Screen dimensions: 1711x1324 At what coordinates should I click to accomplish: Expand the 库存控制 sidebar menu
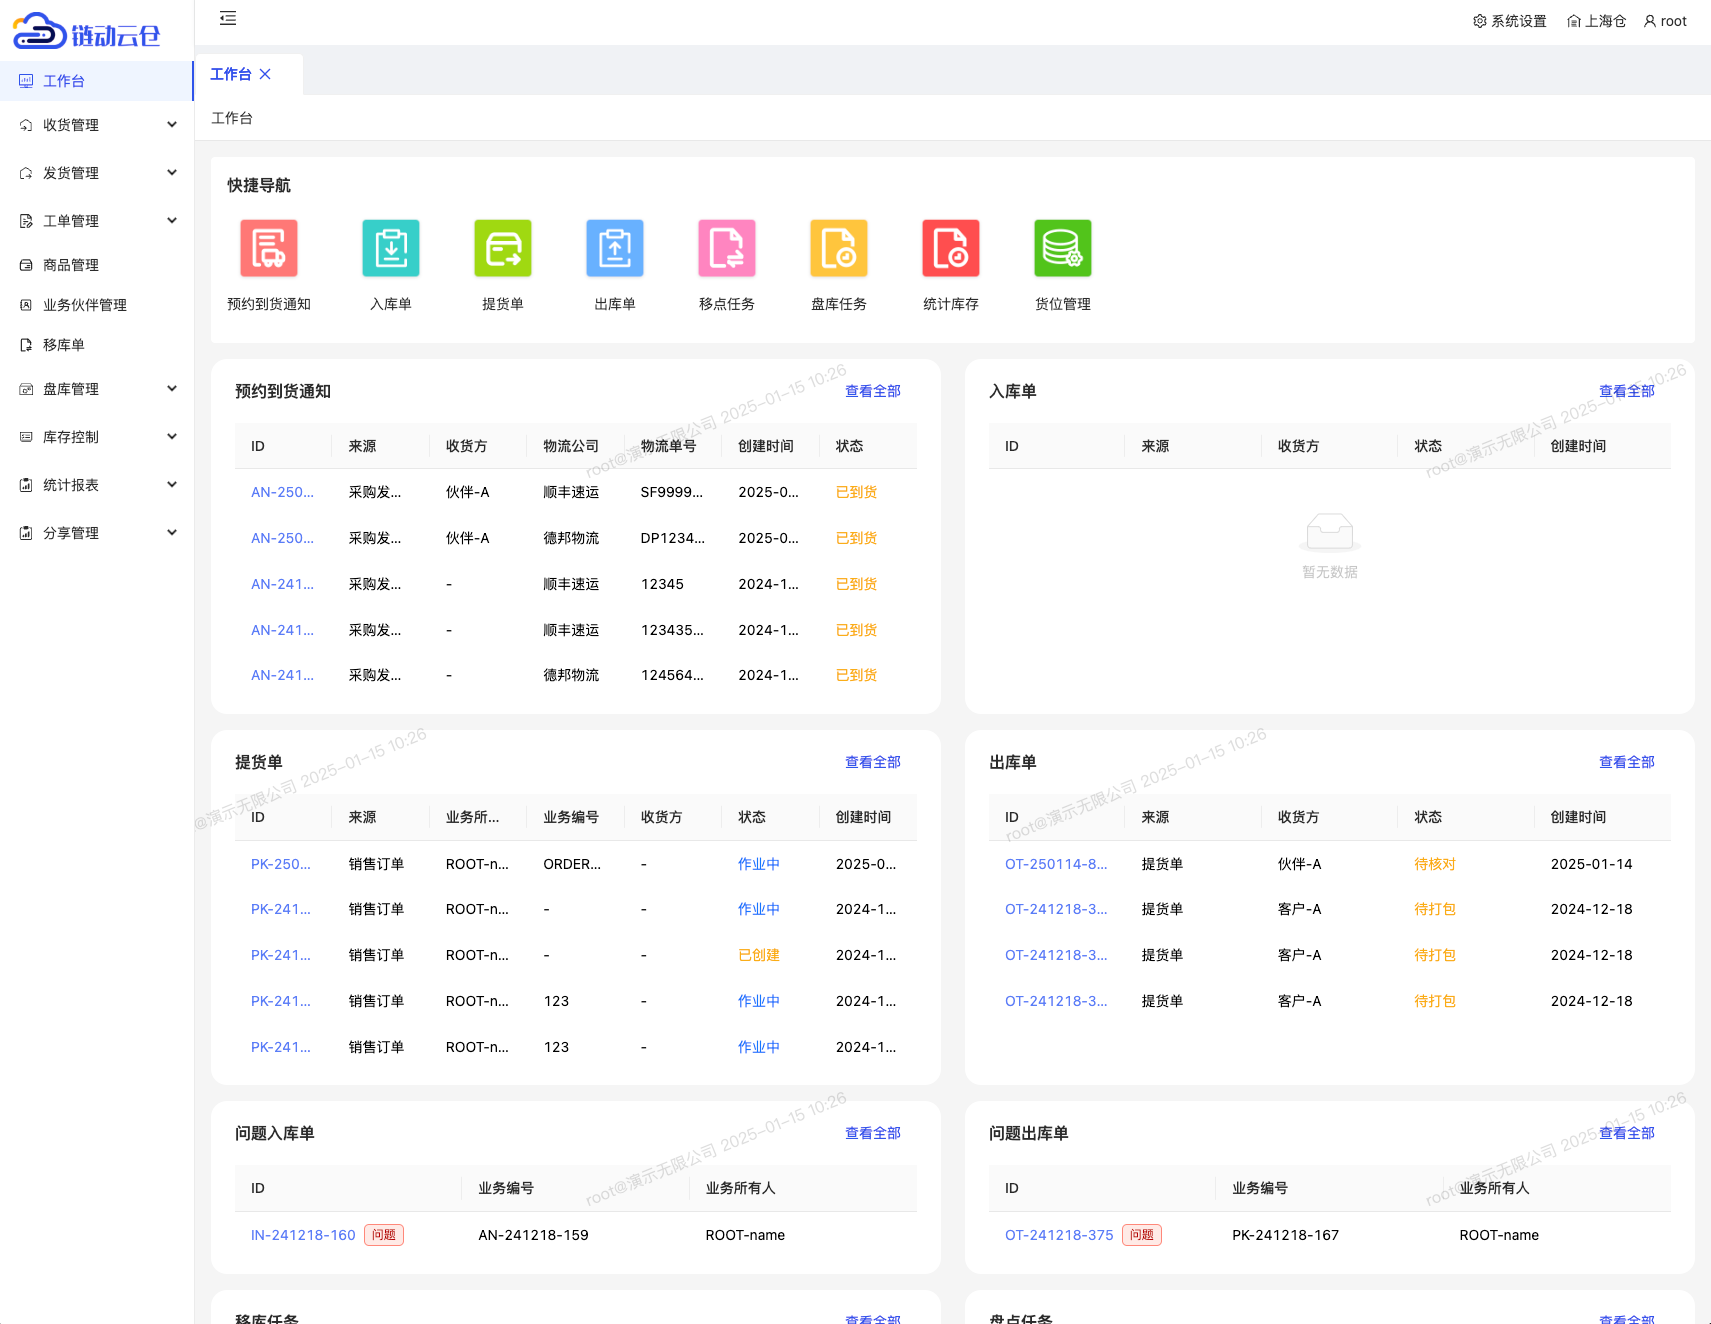[x=96, y=437]
